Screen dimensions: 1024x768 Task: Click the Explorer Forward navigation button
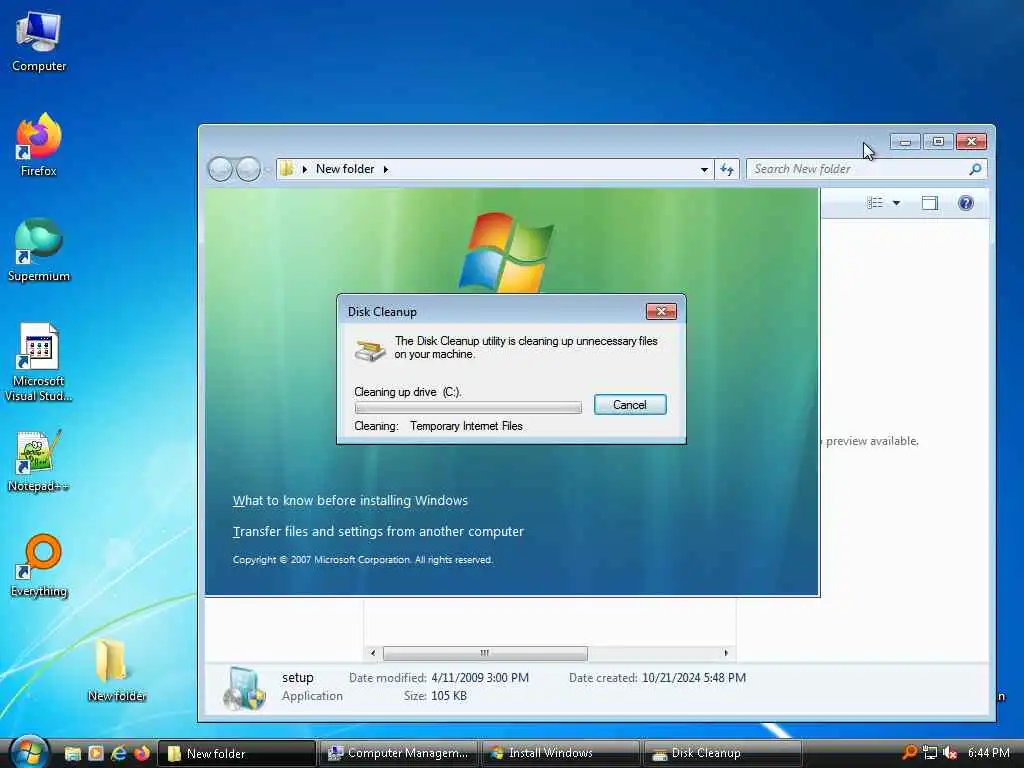click(x=248, y=169)
